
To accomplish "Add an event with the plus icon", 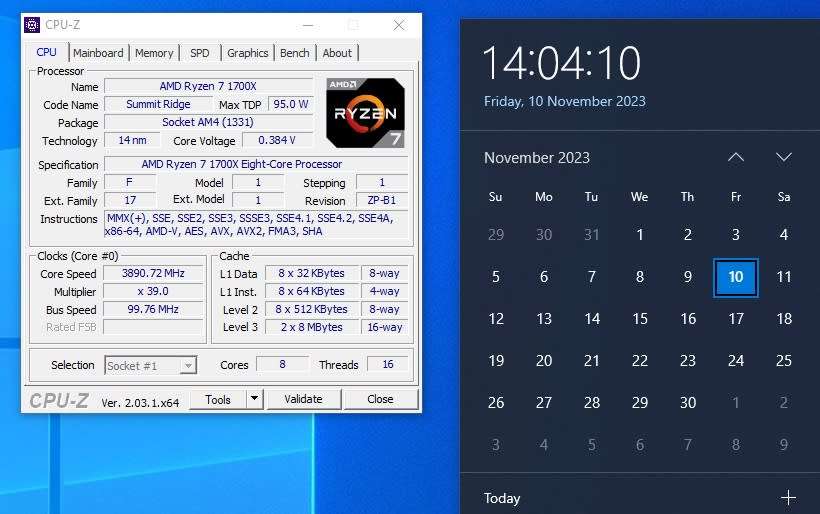I will pos(788,497).
